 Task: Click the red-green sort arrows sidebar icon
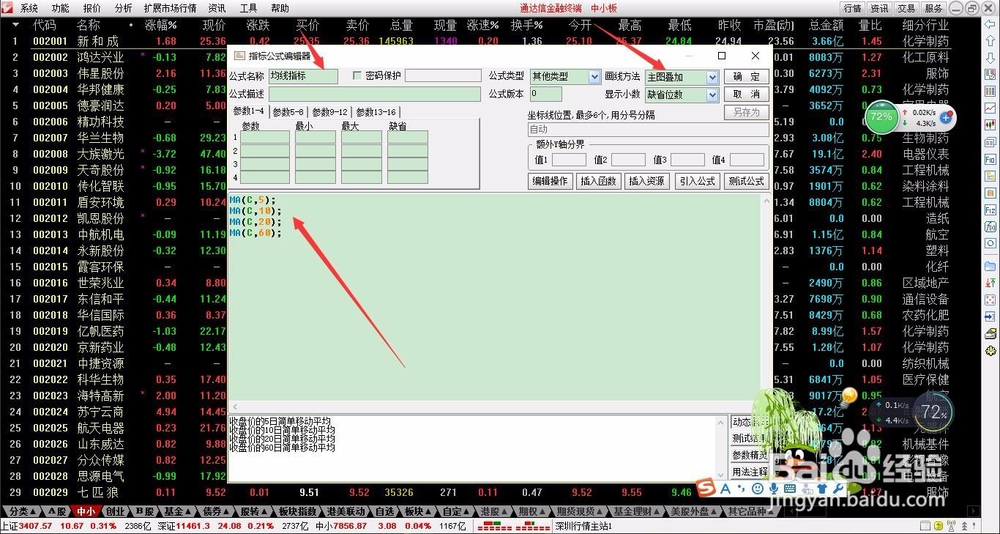990,282
